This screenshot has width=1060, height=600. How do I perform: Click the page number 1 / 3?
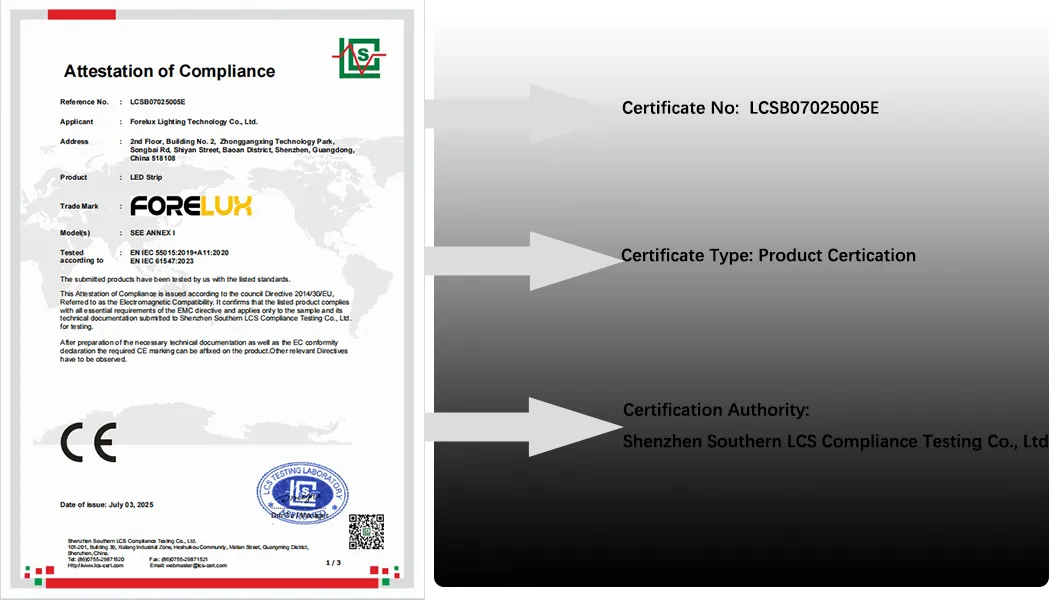[334, 563]
